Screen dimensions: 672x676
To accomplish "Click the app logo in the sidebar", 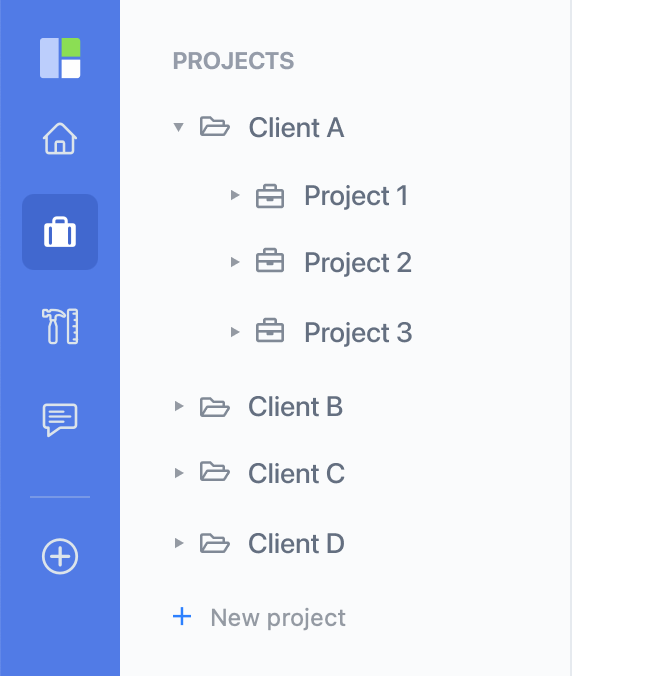I will point(60,58).
